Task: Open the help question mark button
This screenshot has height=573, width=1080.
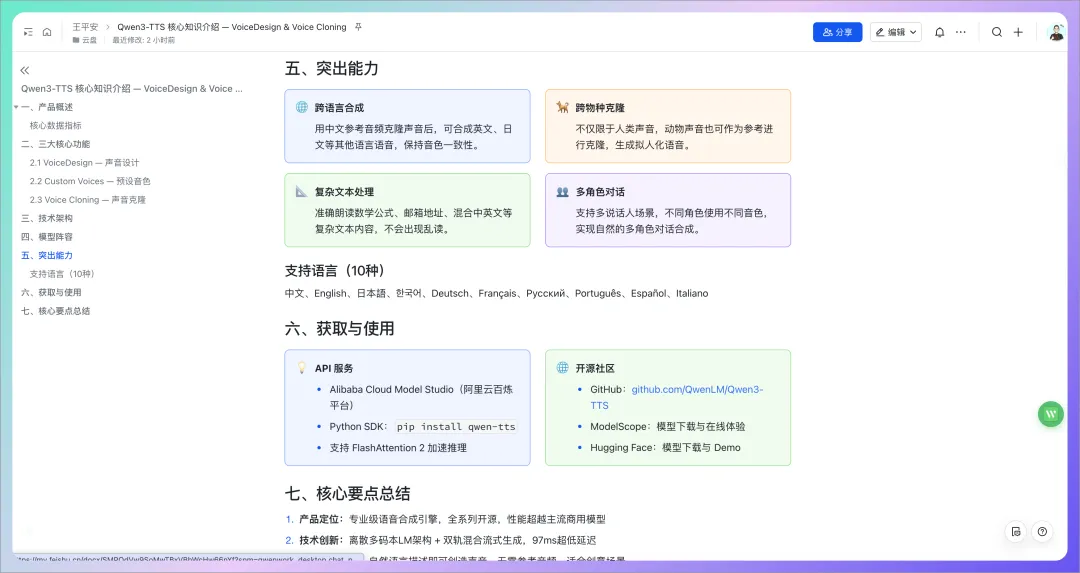Action: pyautogui.click(x=1042, y=532)
